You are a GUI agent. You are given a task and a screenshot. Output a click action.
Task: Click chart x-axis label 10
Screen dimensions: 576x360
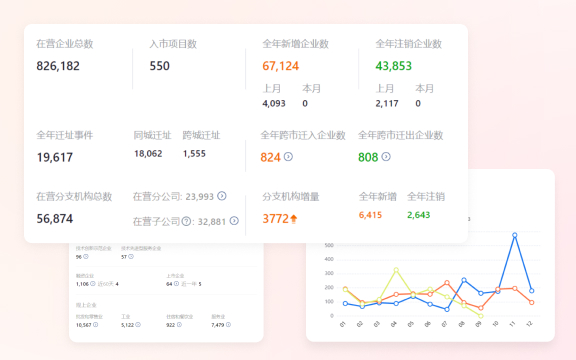(x=495, y=324)
